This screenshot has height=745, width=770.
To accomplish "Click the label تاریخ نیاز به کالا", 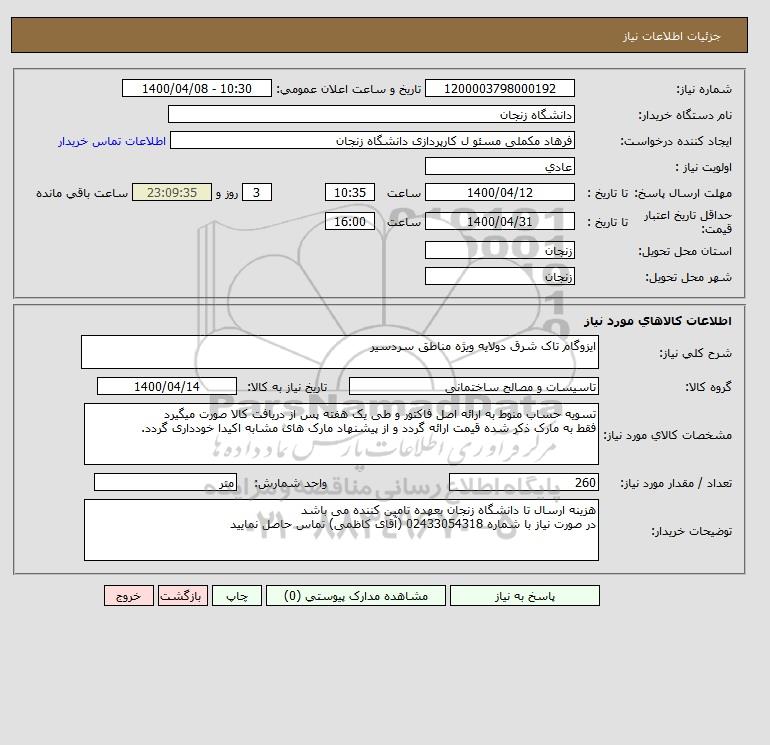I will pyautogui.click(x=287, y=387).
